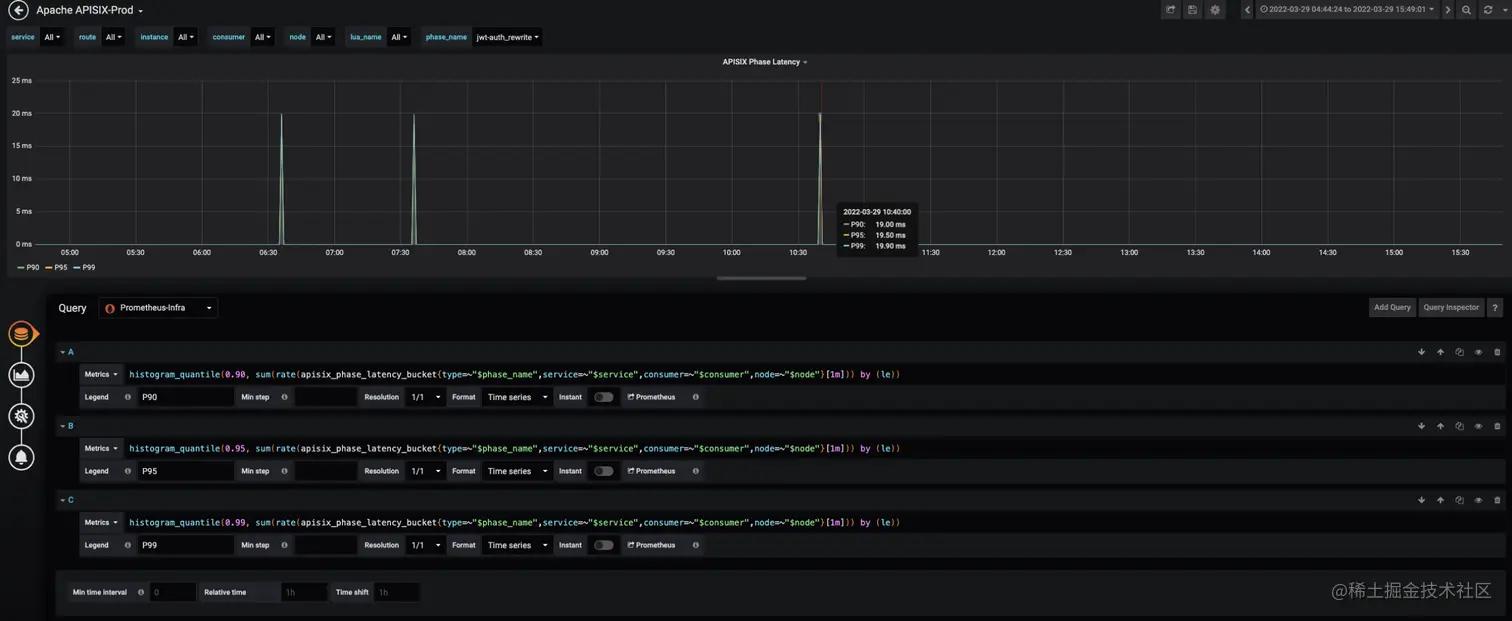Click the Add Query button

pos(1392,308)
